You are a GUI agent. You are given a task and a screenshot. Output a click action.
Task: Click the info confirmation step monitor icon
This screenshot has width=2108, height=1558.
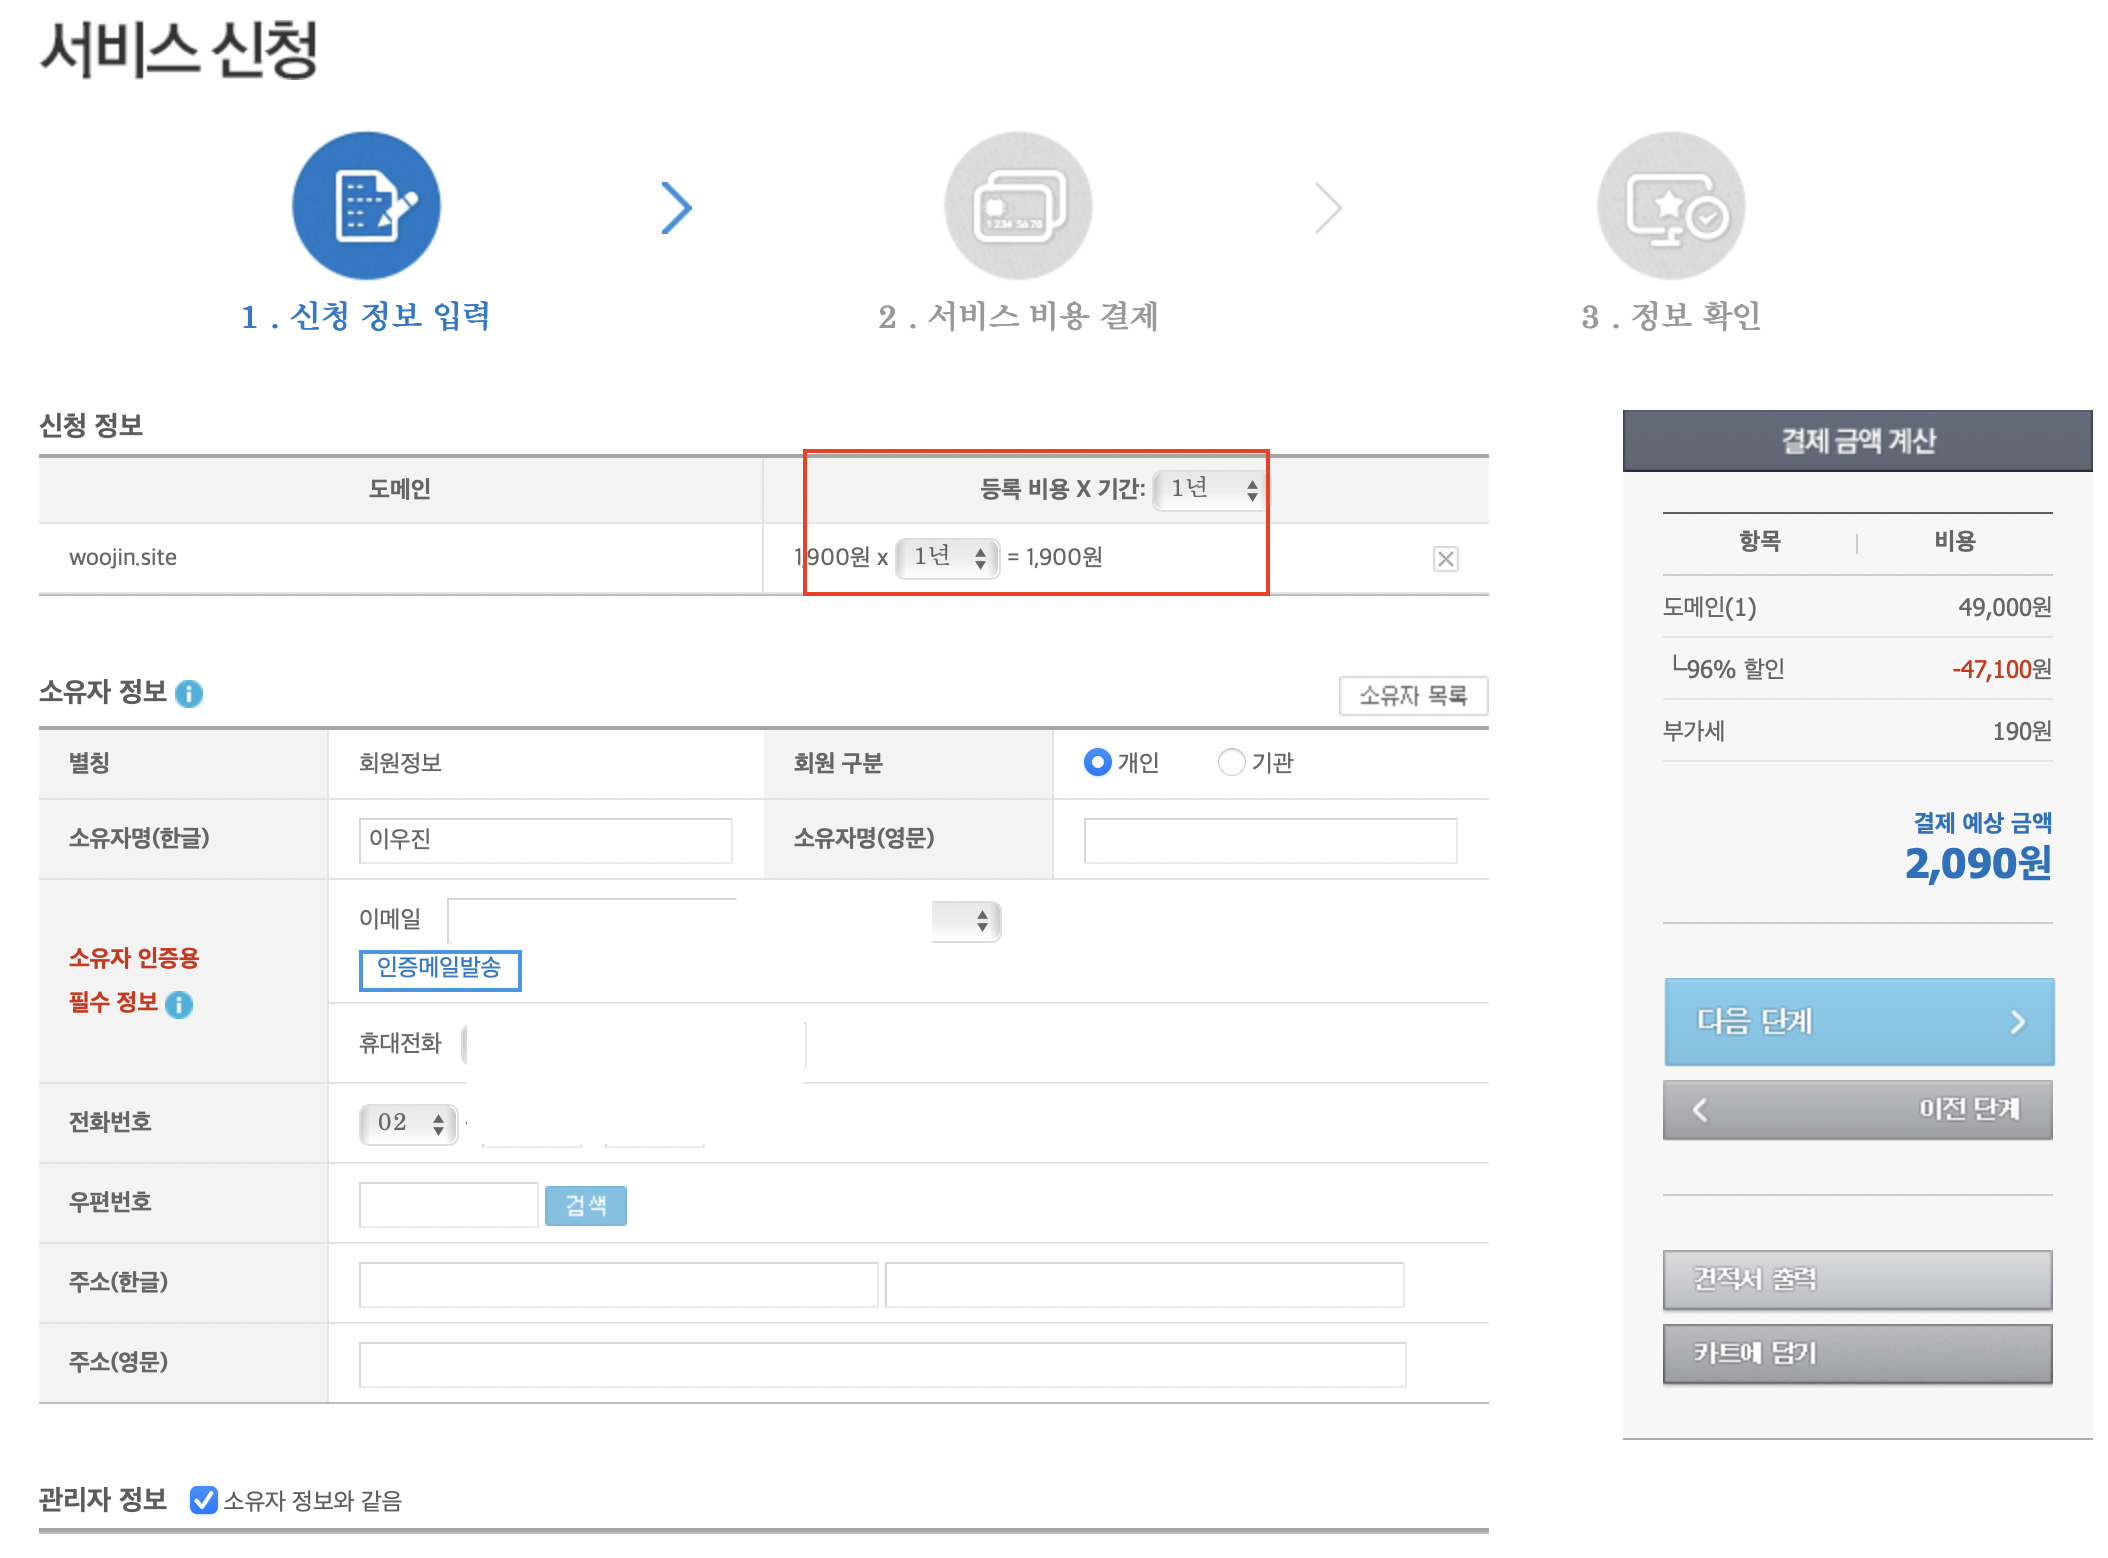click(x=1671, y=206)
